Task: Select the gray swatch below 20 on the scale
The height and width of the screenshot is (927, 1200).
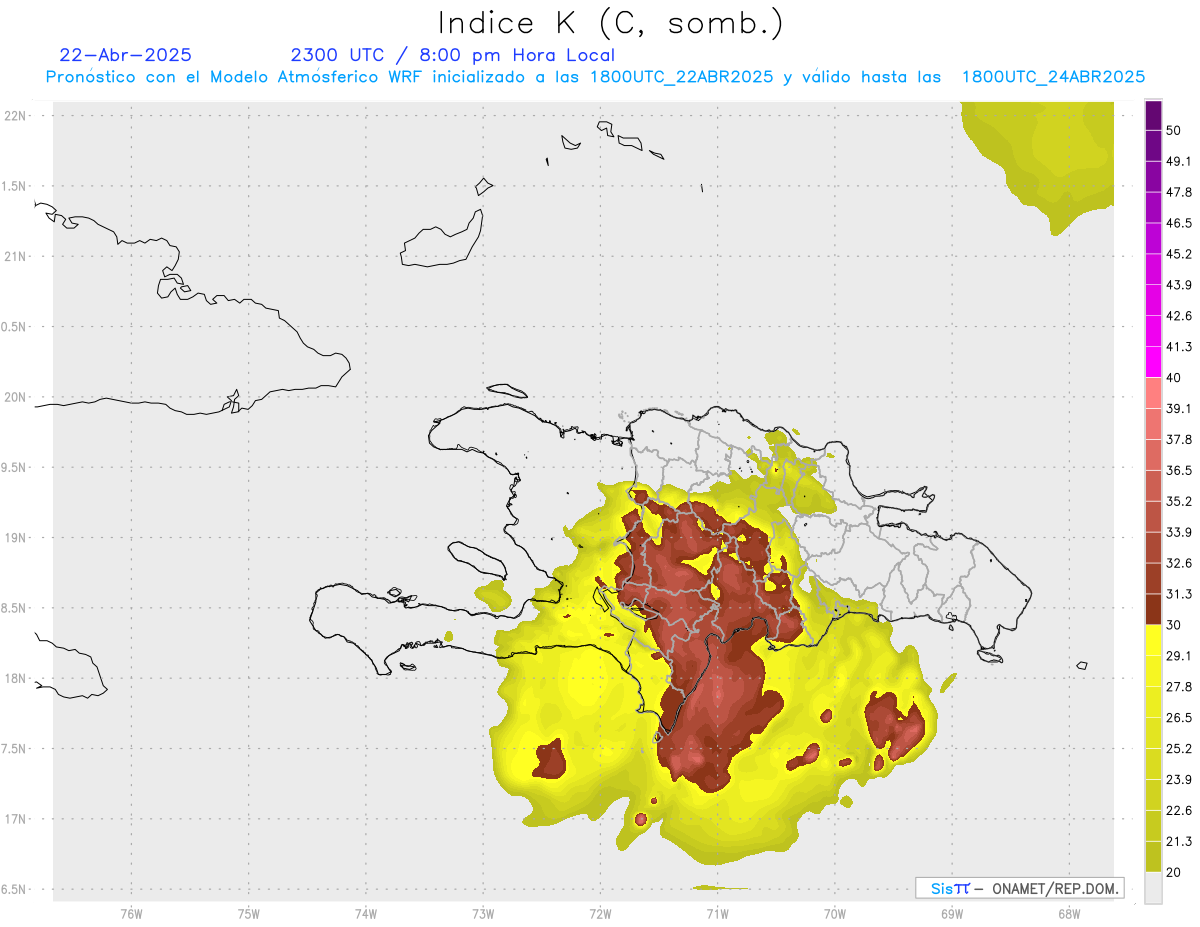Action: point(1153,887)
